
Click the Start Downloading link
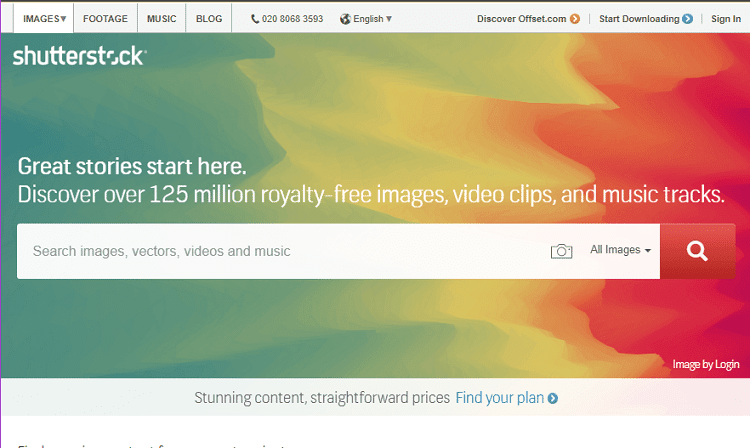(639, 19)
